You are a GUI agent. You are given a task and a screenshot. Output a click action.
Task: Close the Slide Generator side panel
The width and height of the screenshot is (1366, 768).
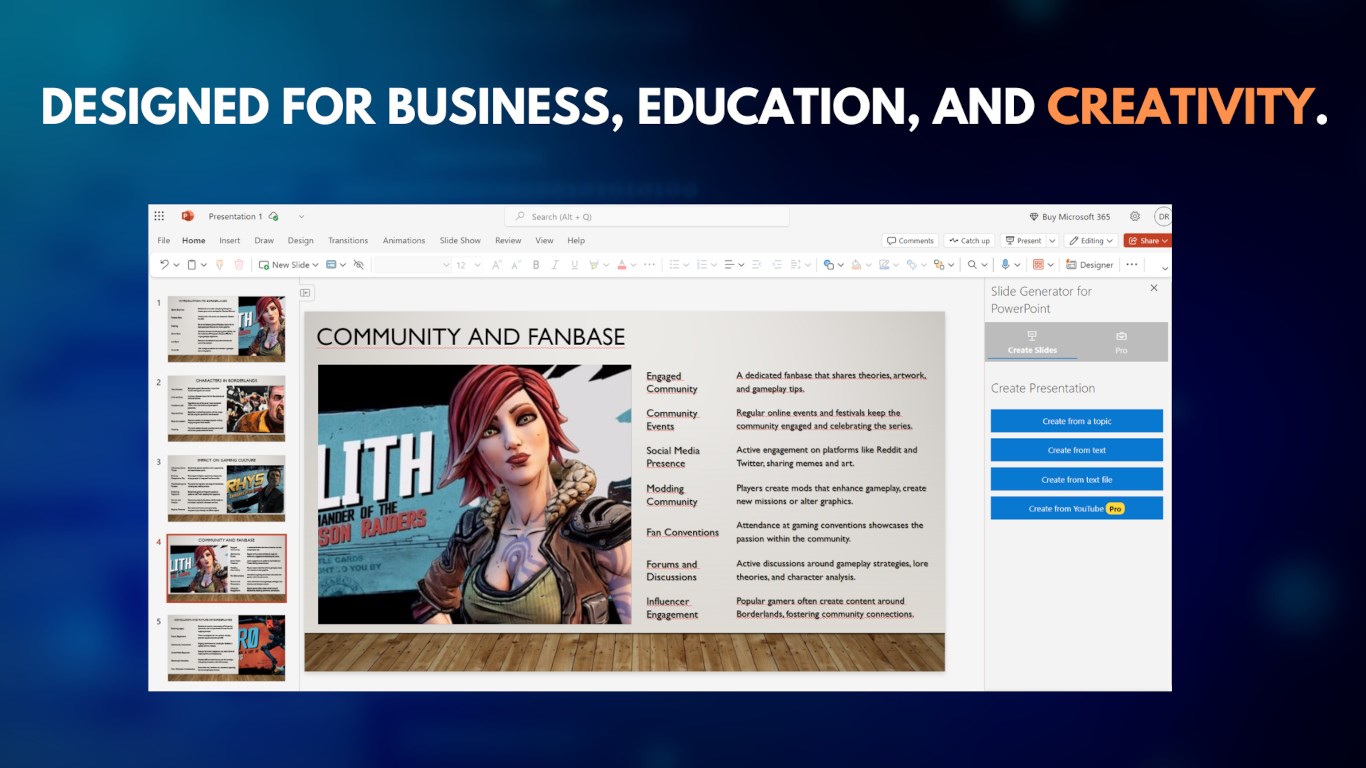click(x=1154, y=288)
